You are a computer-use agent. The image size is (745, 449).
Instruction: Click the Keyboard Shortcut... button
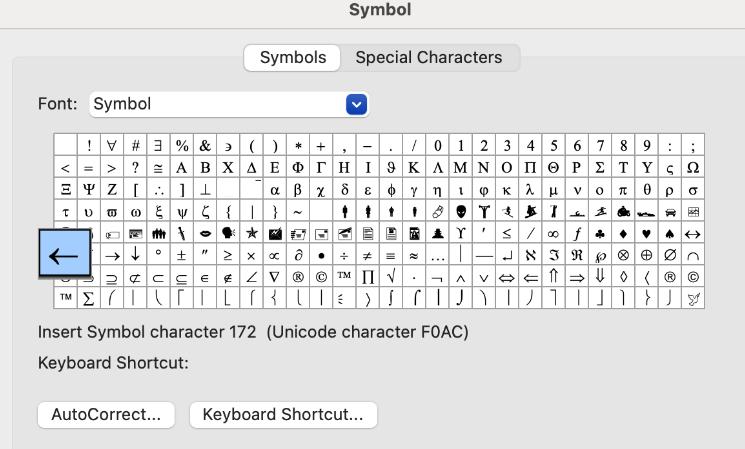283,415
